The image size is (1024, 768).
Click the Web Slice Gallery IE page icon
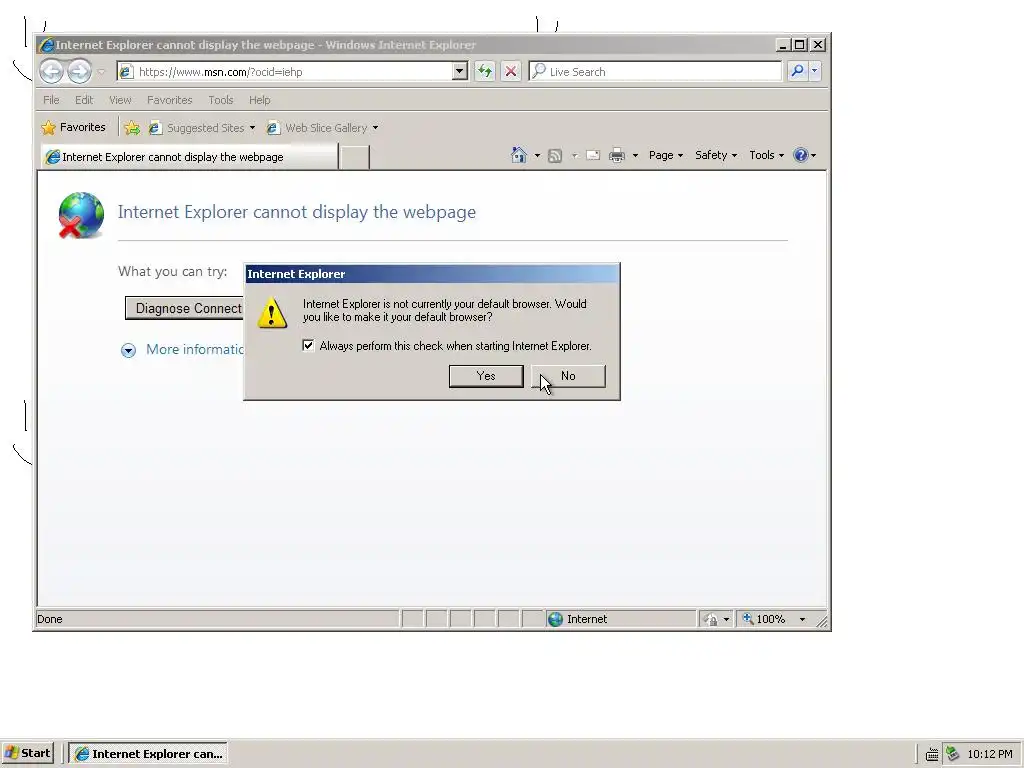[x=273, y=128]
